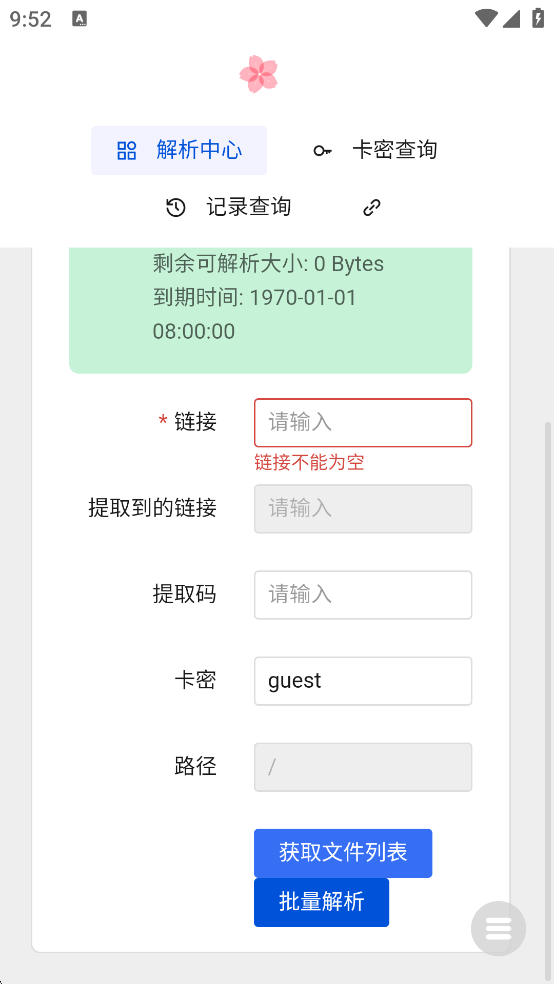Click the 提取到的链接 disabled field
The image size is (554, 984).
pos(363,509)
